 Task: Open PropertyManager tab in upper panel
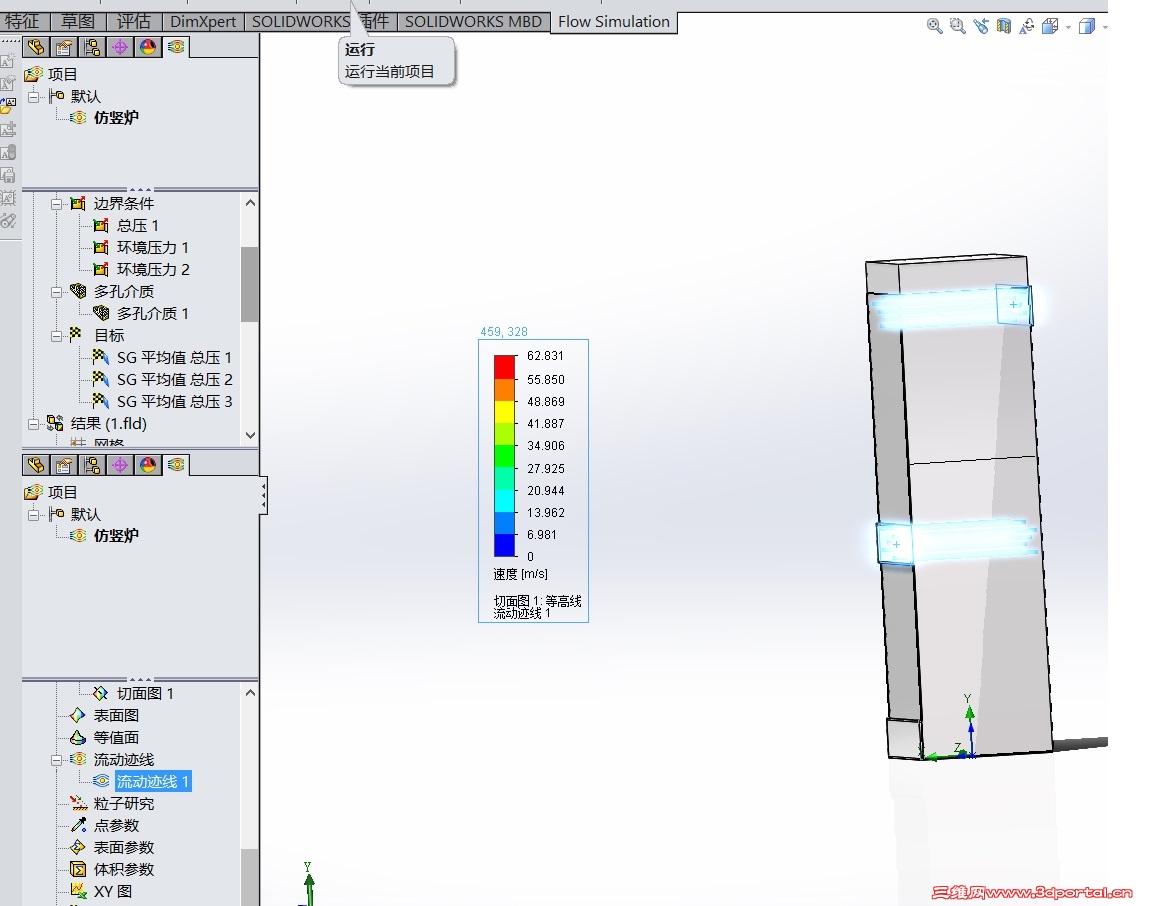pos(64,48)
